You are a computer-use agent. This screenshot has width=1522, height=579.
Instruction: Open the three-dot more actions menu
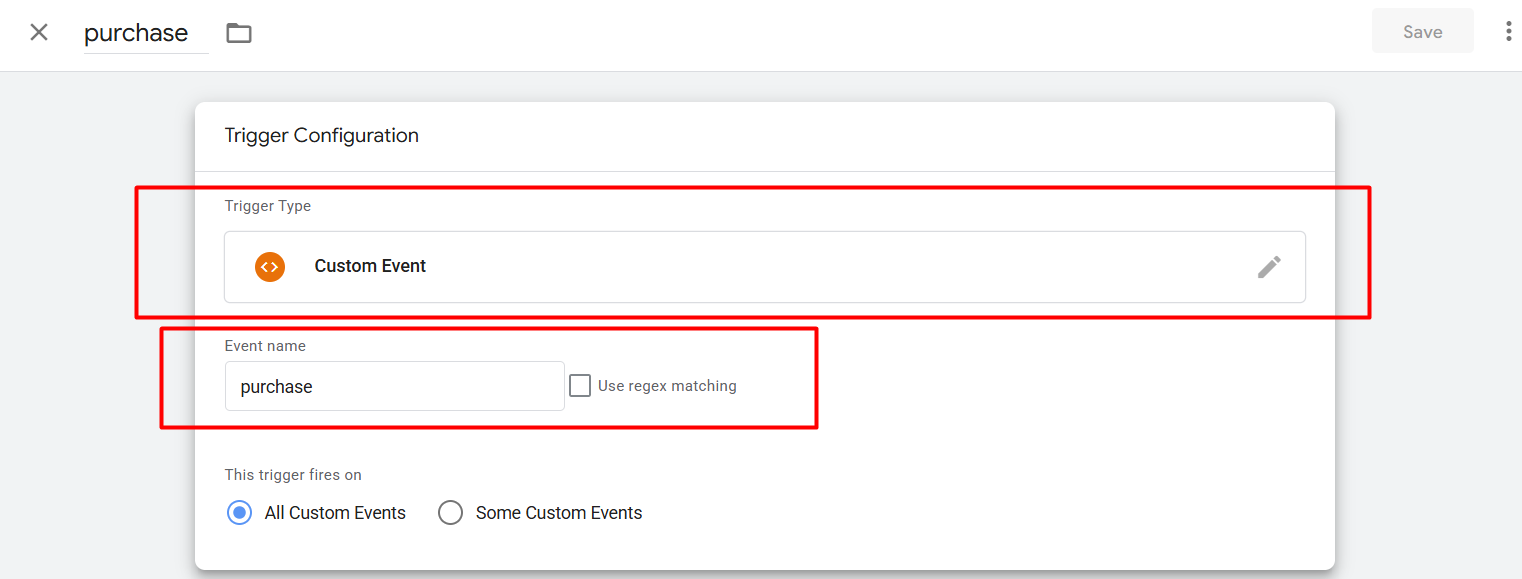[x=1508, y=32]
